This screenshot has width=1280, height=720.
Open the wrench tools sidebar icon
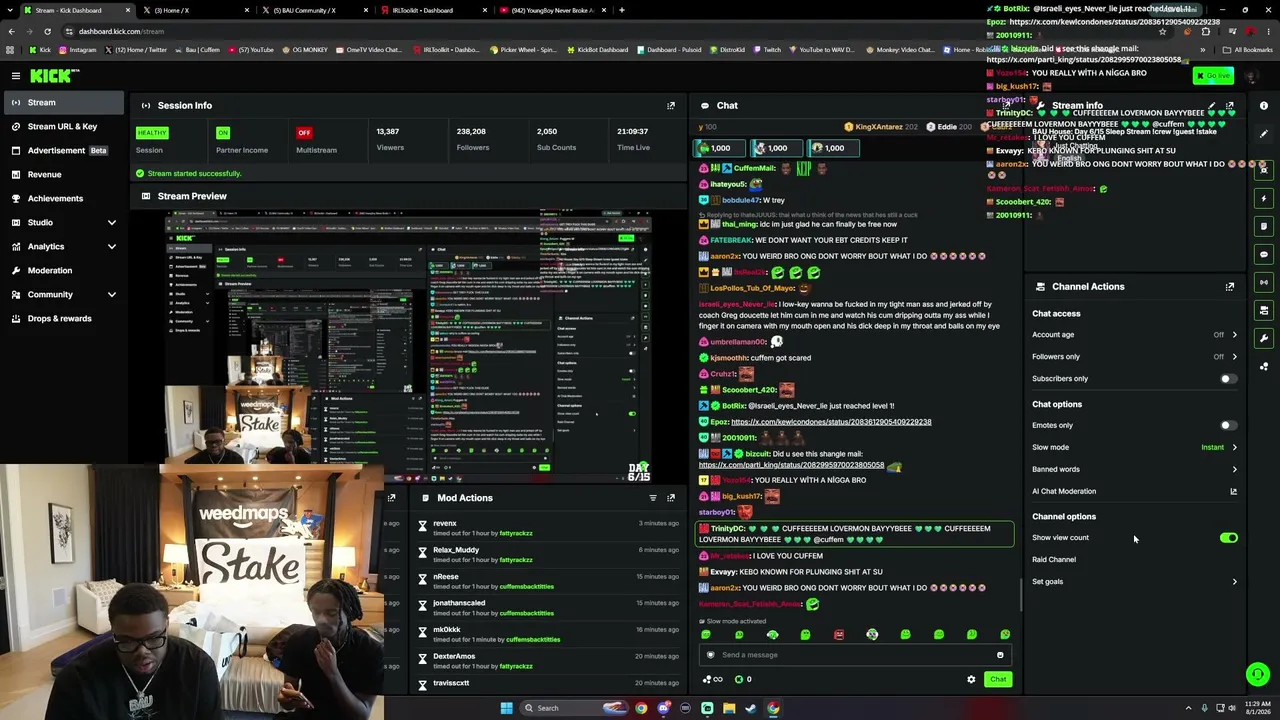(x=1264, y=338)
